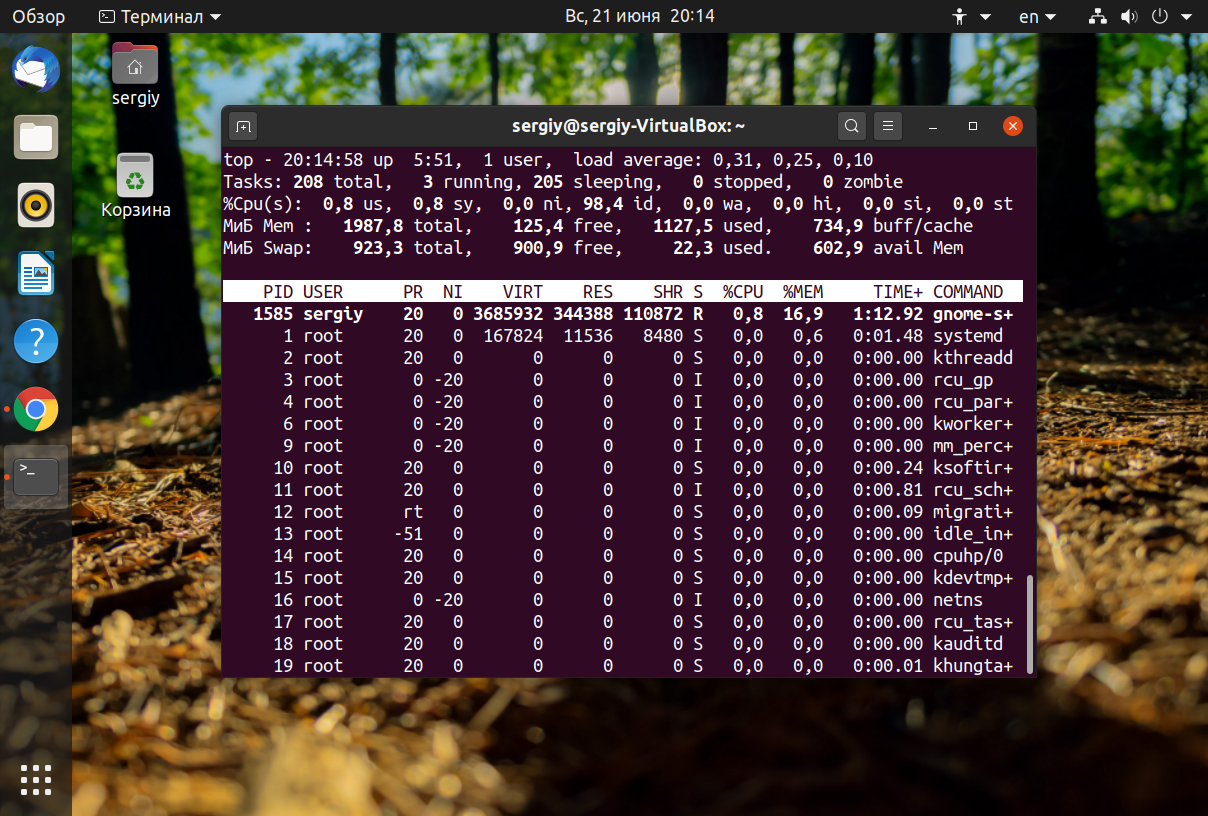
Task: Open the Корзина trash on desktop
Action: coord(135,186)
